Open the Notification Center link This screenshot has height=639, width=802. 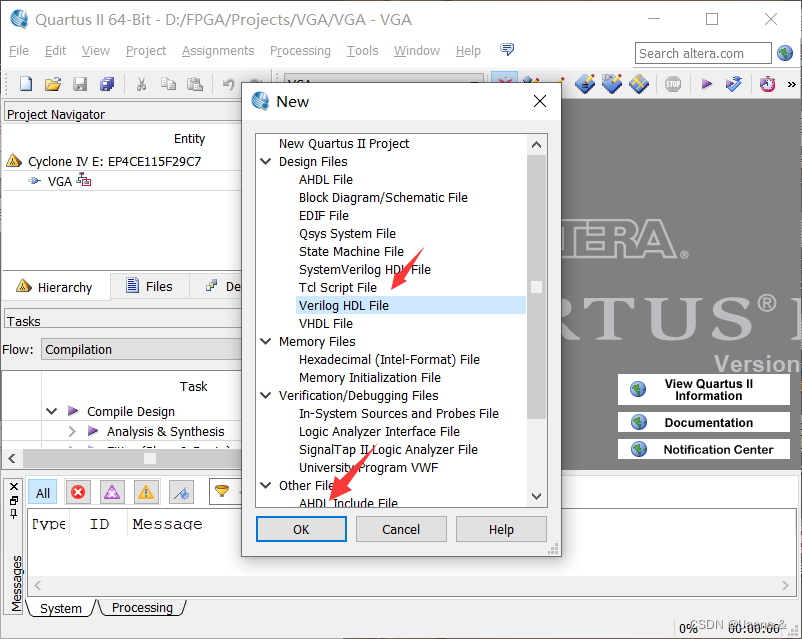[x=704, y=450]
